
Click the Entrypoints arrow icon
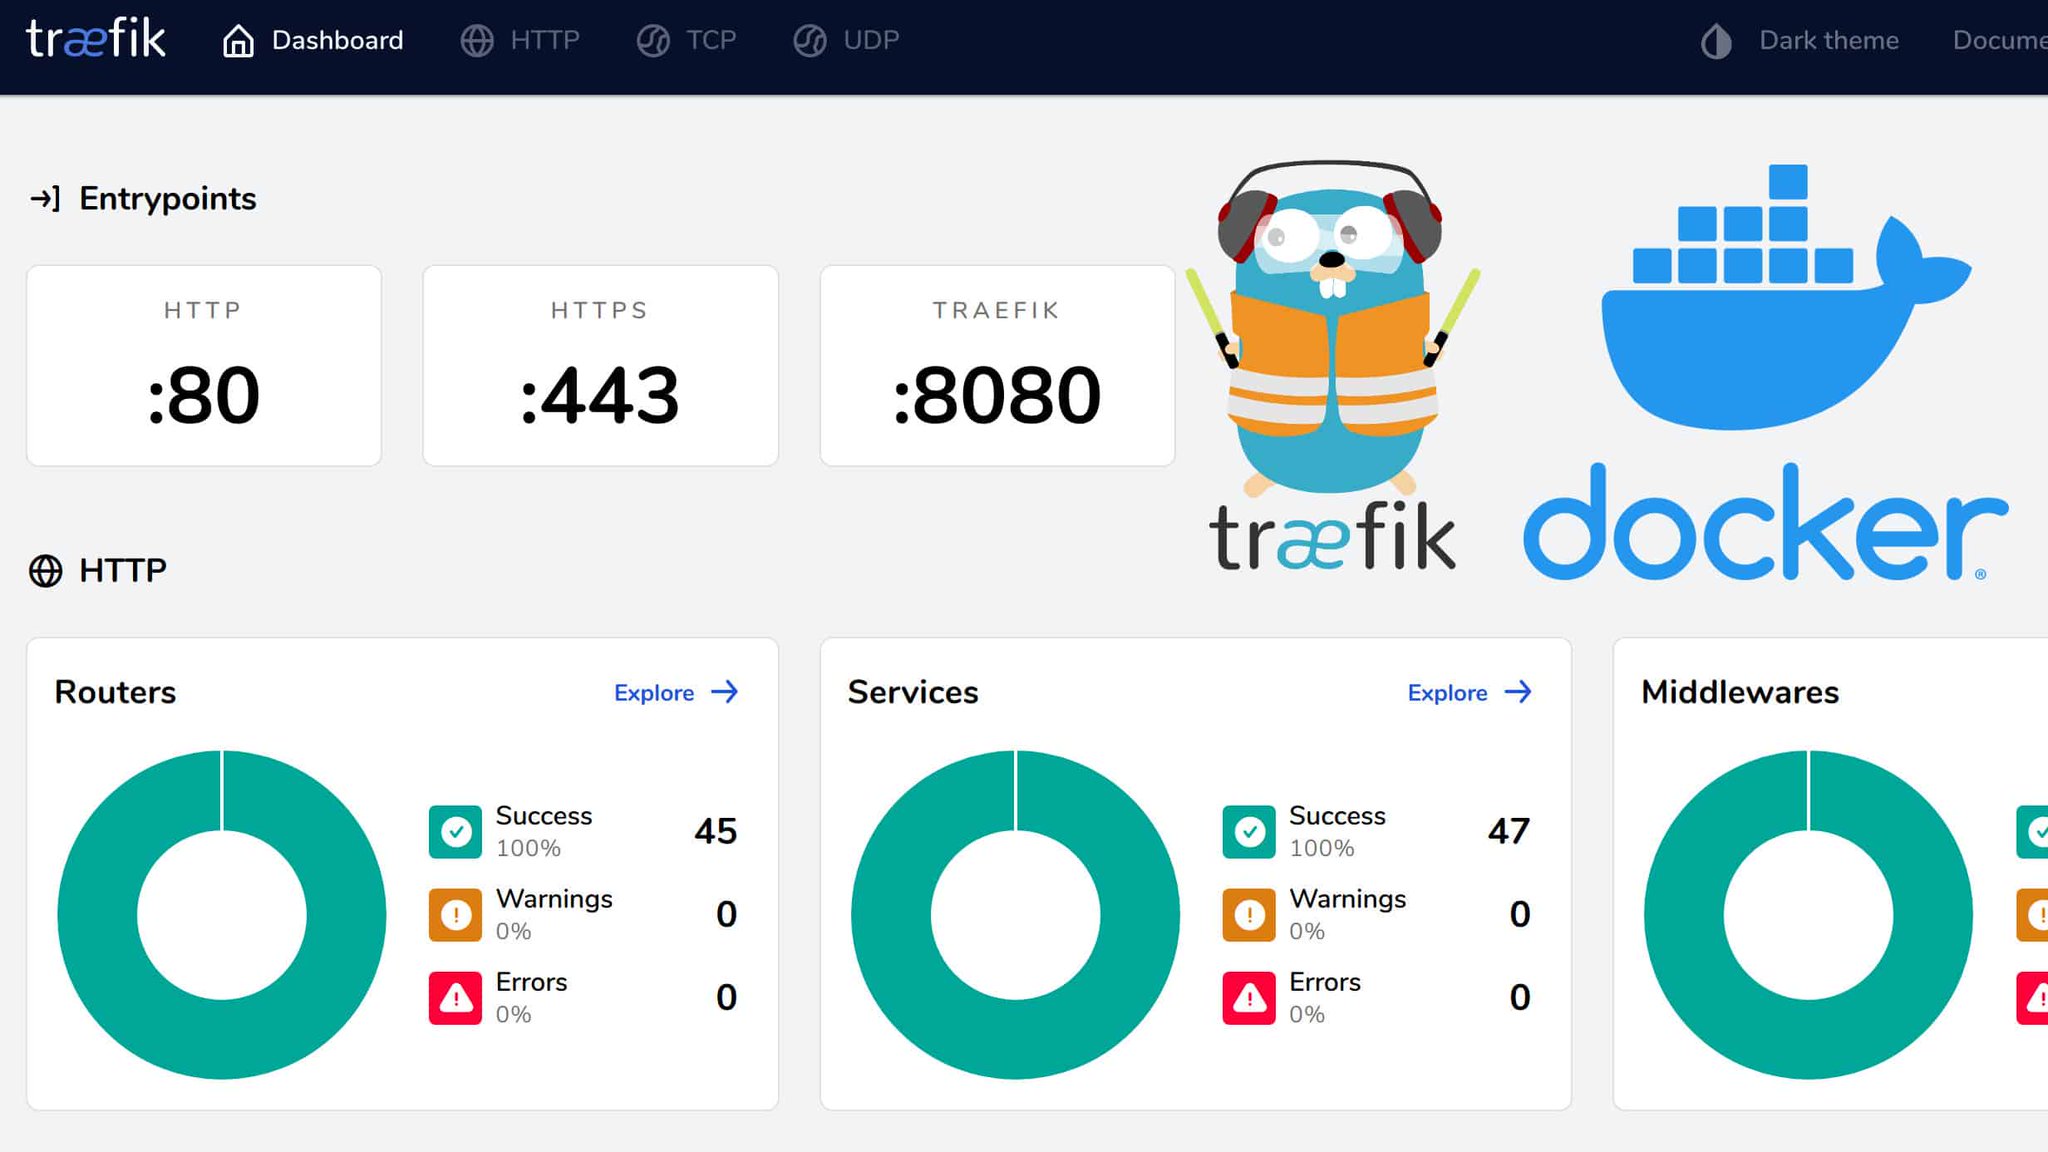tap(45, 198)
